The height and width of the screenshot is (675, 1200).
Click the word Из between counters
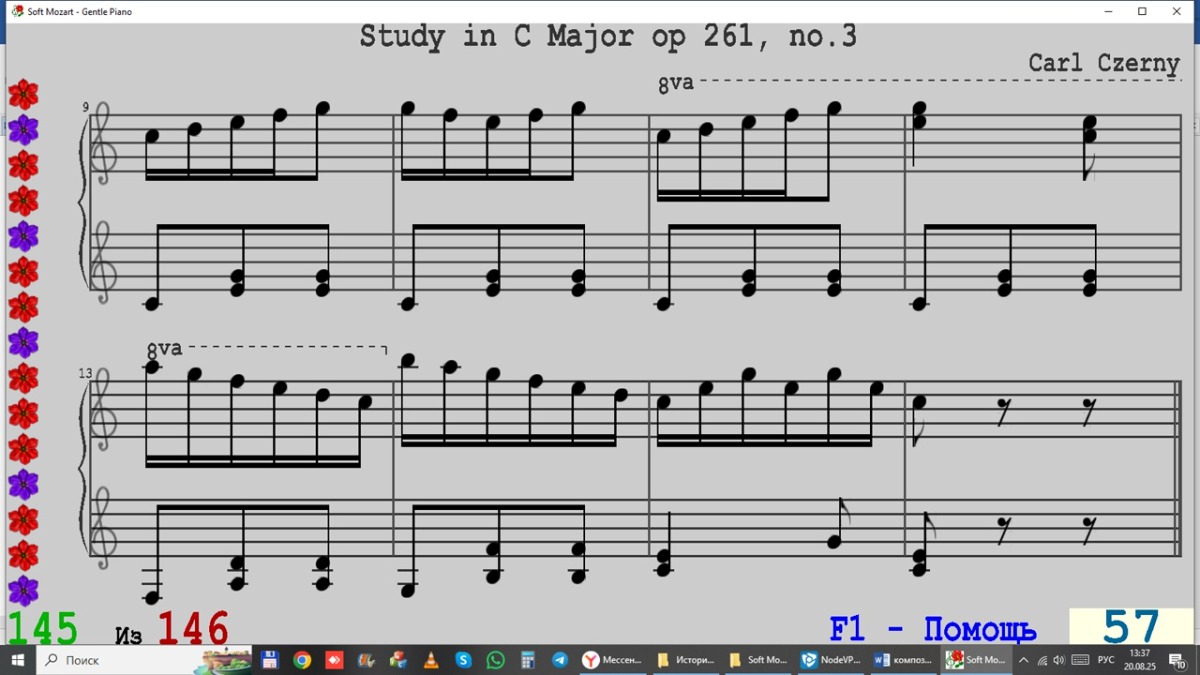tap(129, 635)
